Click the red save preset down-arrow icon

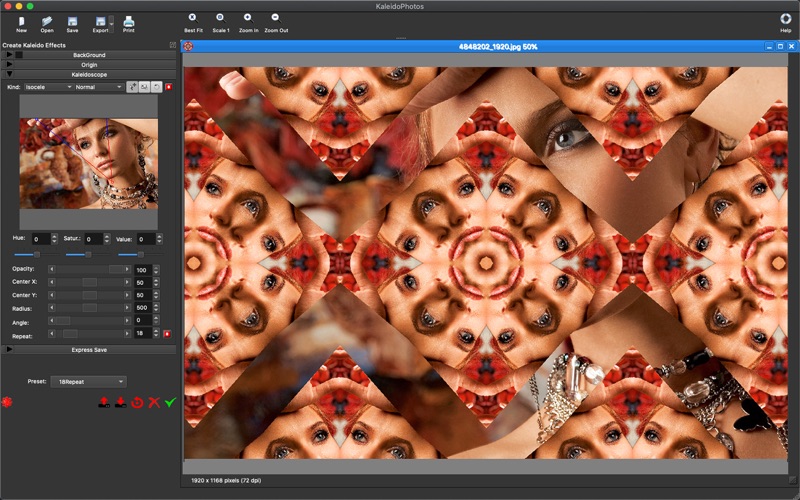[120, 403]
